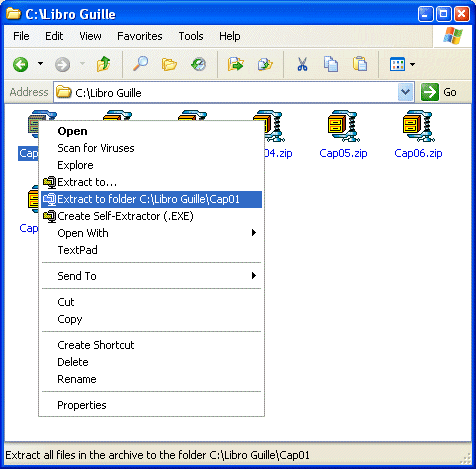Screen dimensions: 476x469
Task: Expand the Send To submenu
Action: [152, 276]
